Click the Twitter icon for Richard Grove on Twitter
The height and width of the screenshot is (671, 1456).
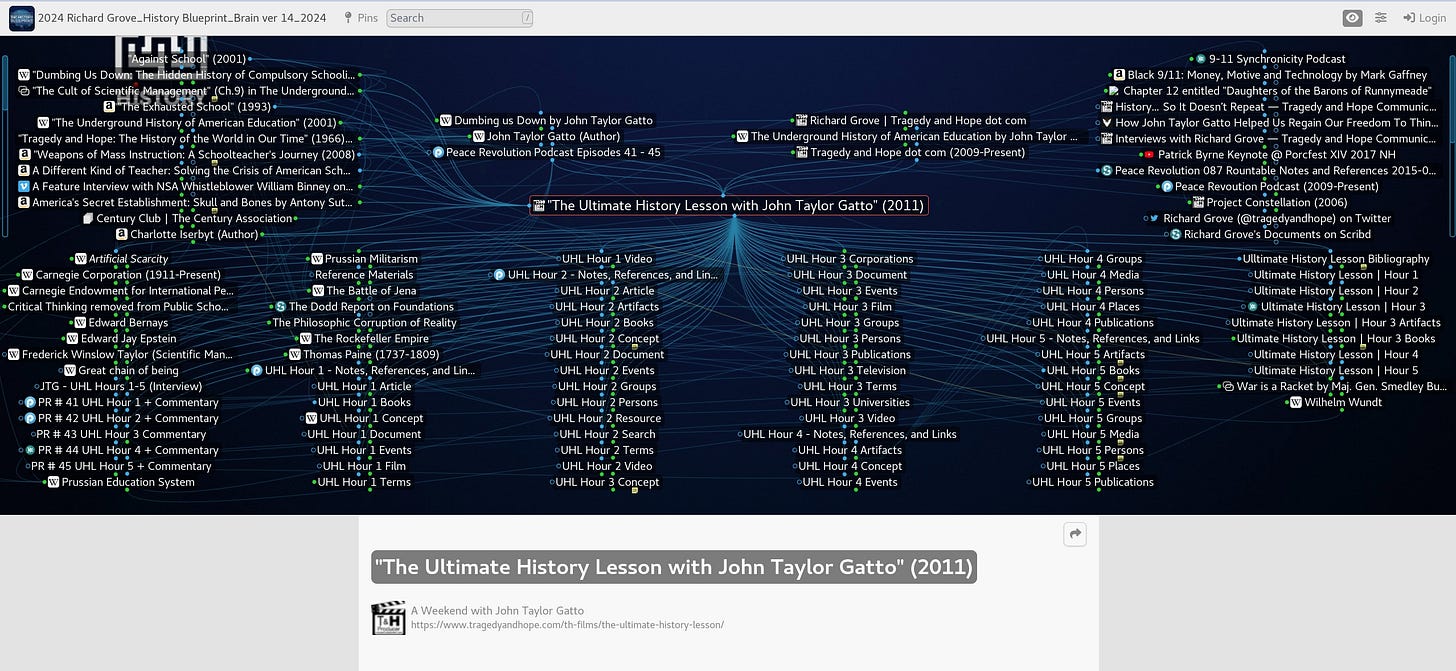(1154, 218)
